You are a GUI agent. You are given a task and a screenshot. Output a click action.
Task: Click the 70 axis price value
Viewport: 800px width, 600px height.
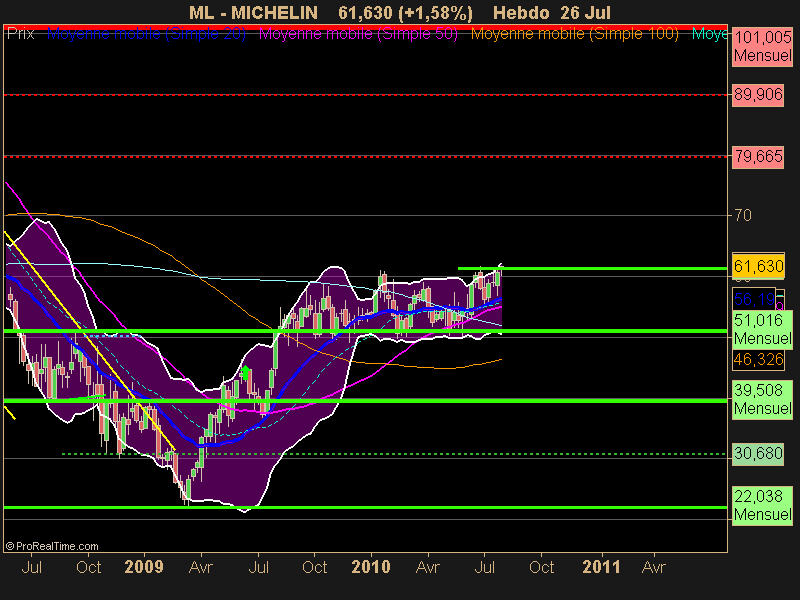click(743, 215)
